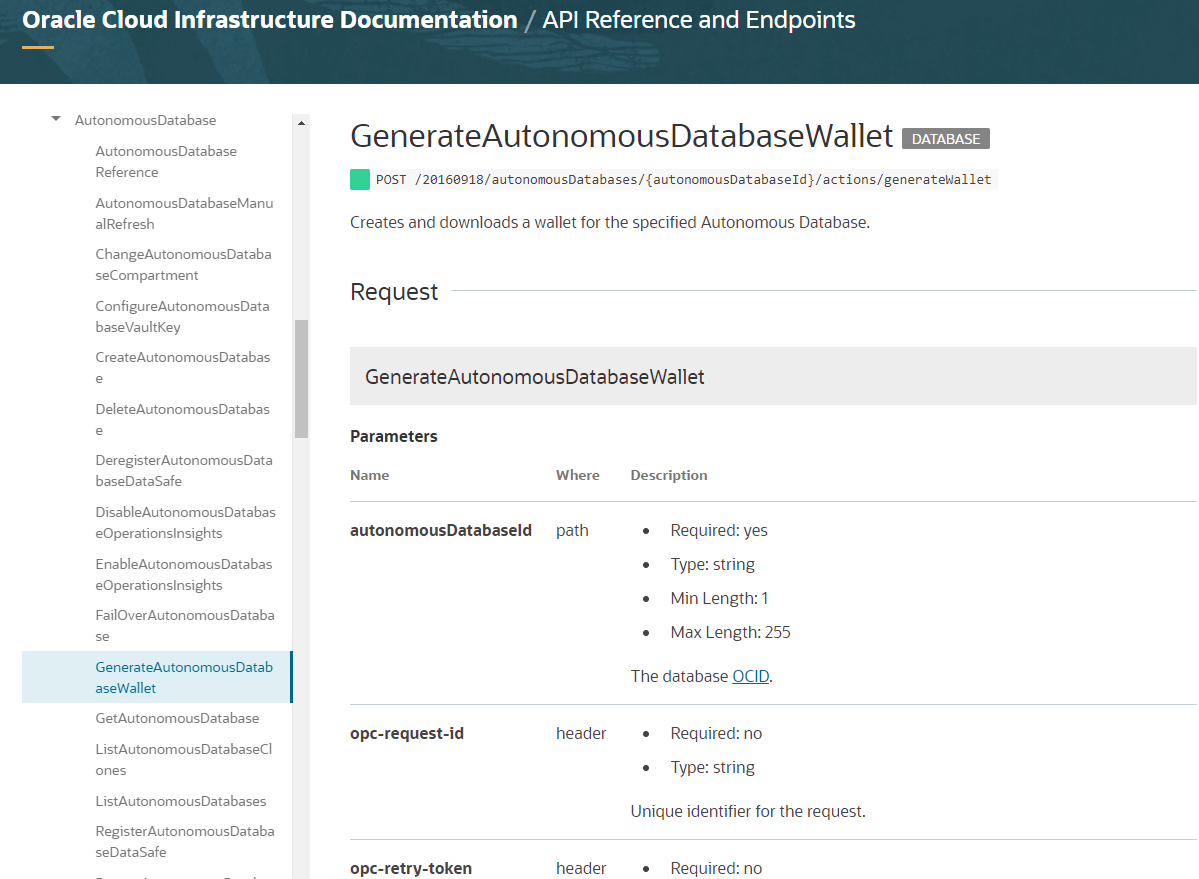Click the 'path' value for autonomousDatabaseId

pyautogui.click(x=572, y=530)
